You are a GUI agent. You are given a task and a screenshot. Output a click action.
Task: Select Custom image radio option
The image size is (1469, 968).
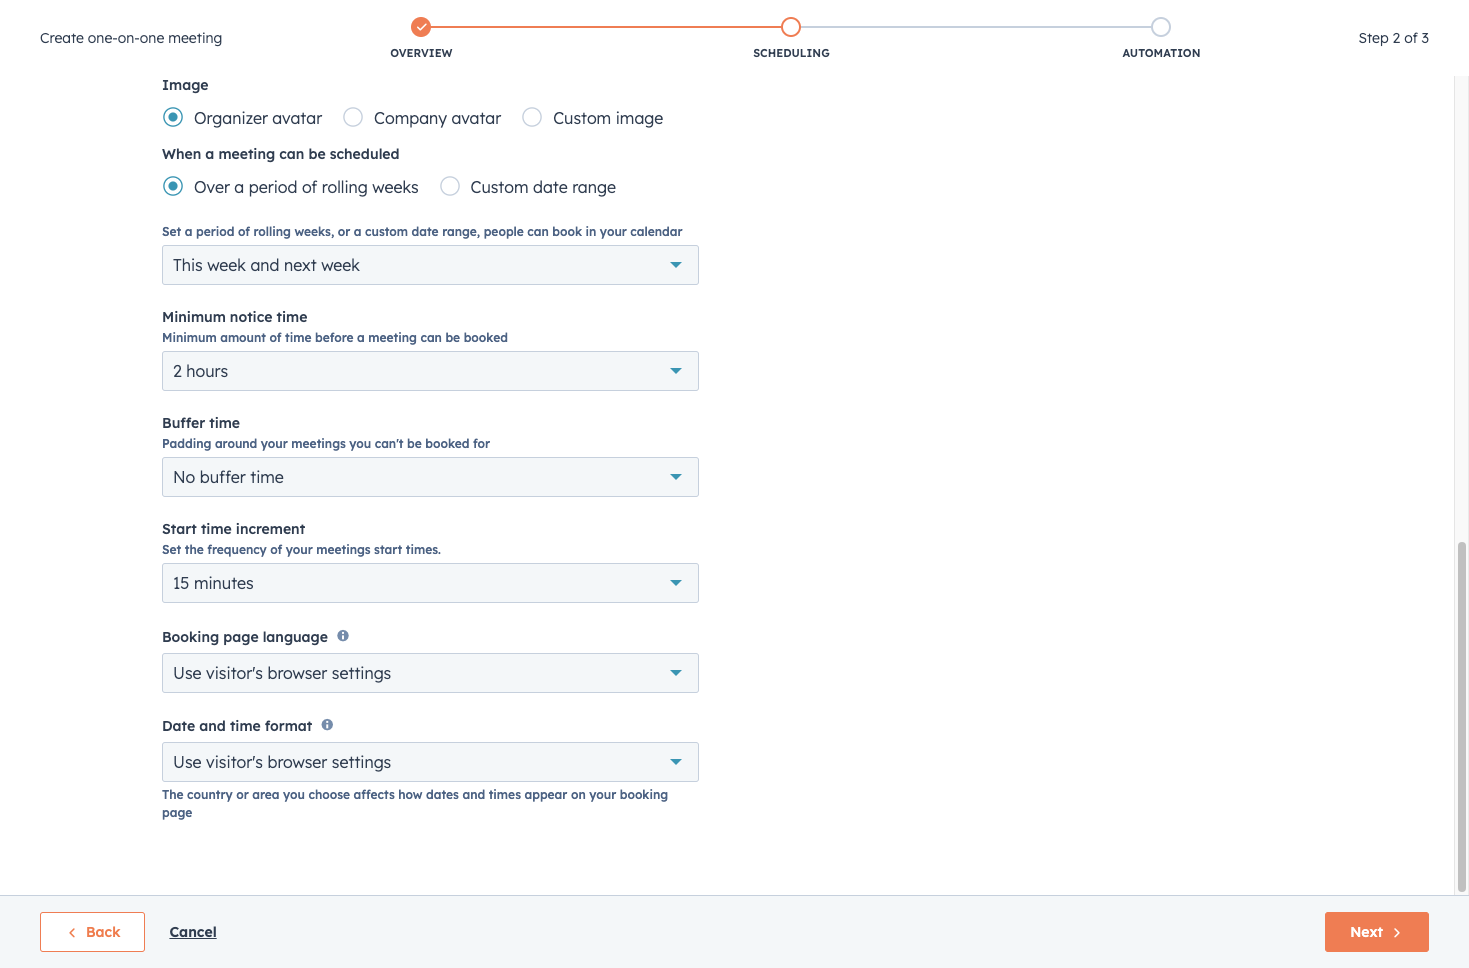point(532,117)
